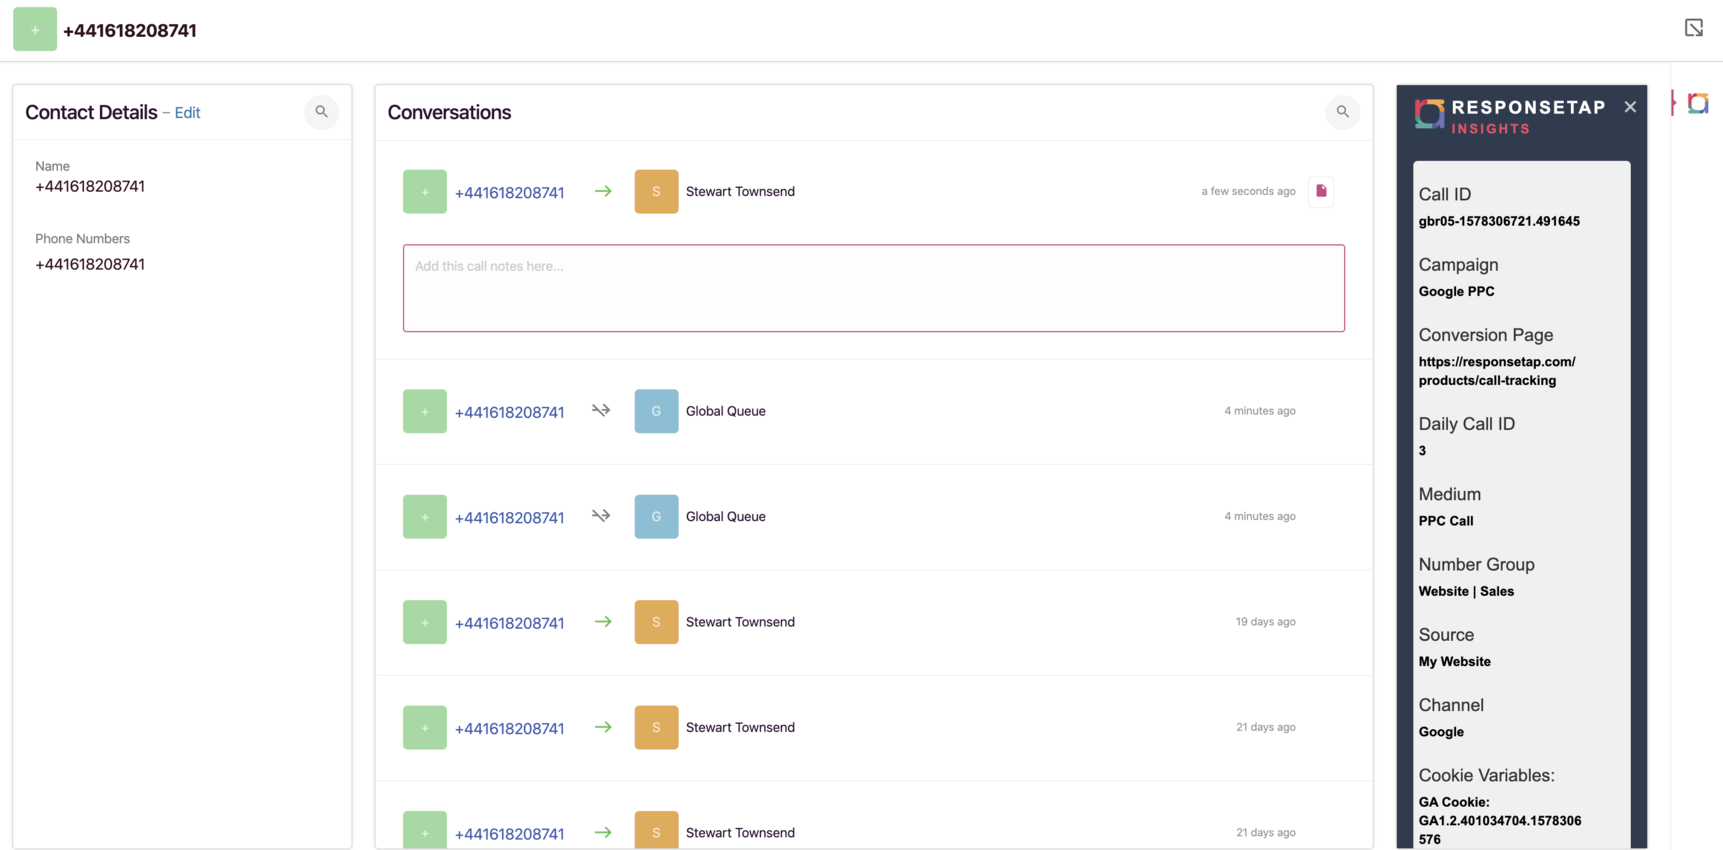Click the green arrow in newest conversation row
1723x850 pixels.
pyautogui.click(x=603, y=191)
